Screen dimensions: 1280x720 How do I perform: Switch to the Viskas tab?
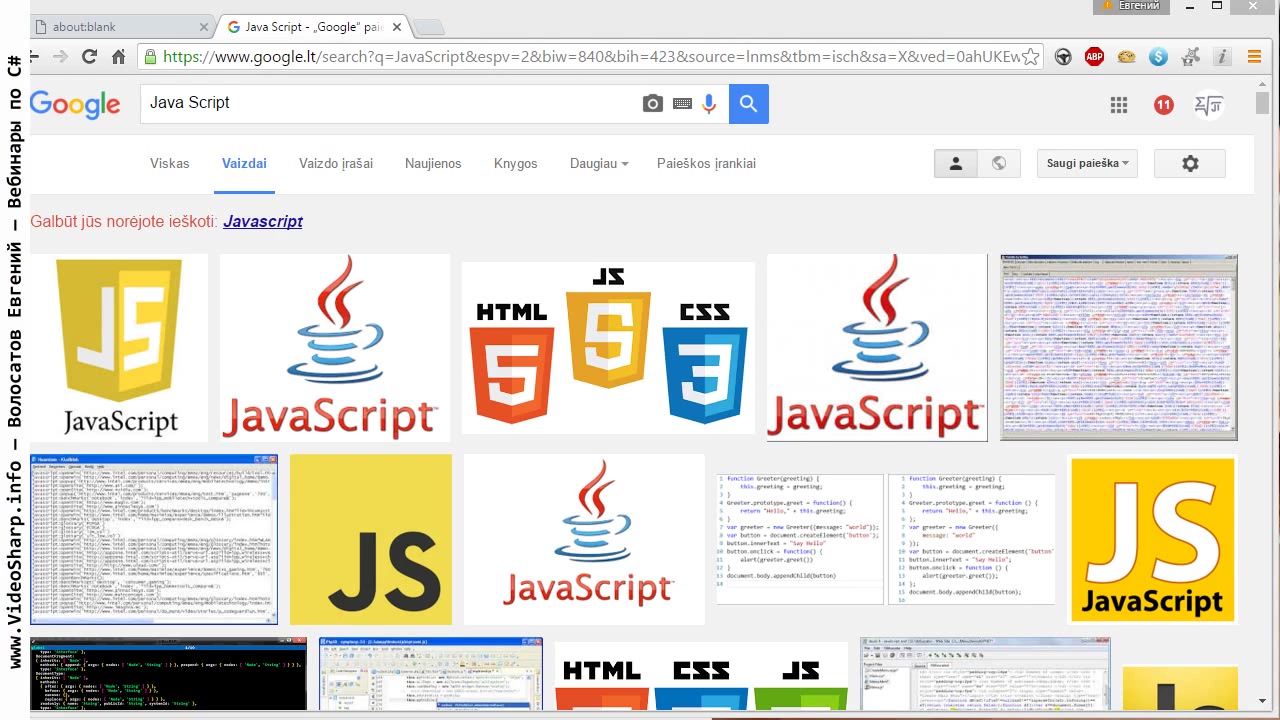point(170,163)
